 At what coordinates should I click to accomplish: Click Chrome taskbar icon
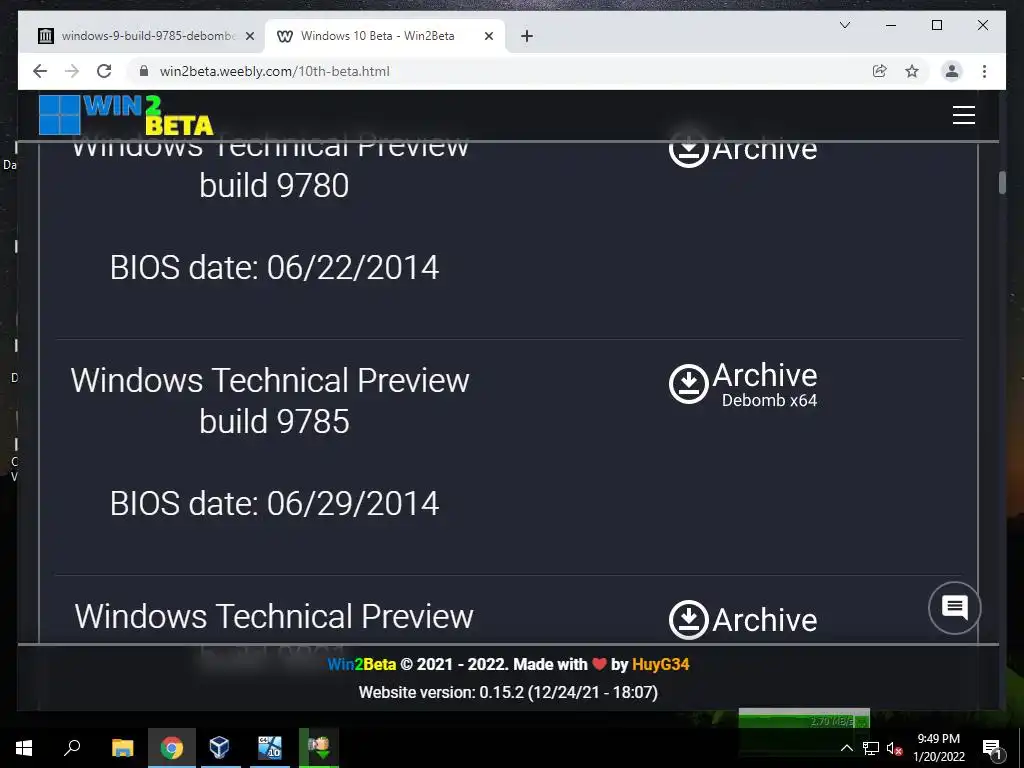click(172, 748)
